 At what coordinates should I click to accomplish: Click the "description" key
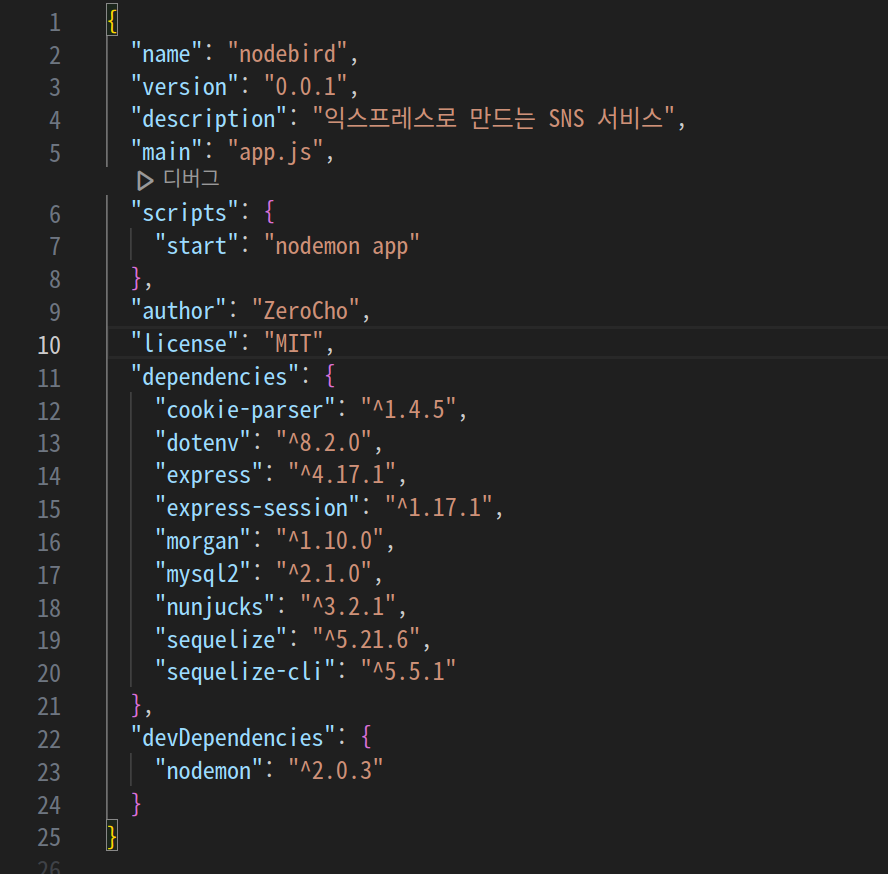pyautogui.click(x=208, y=119)
